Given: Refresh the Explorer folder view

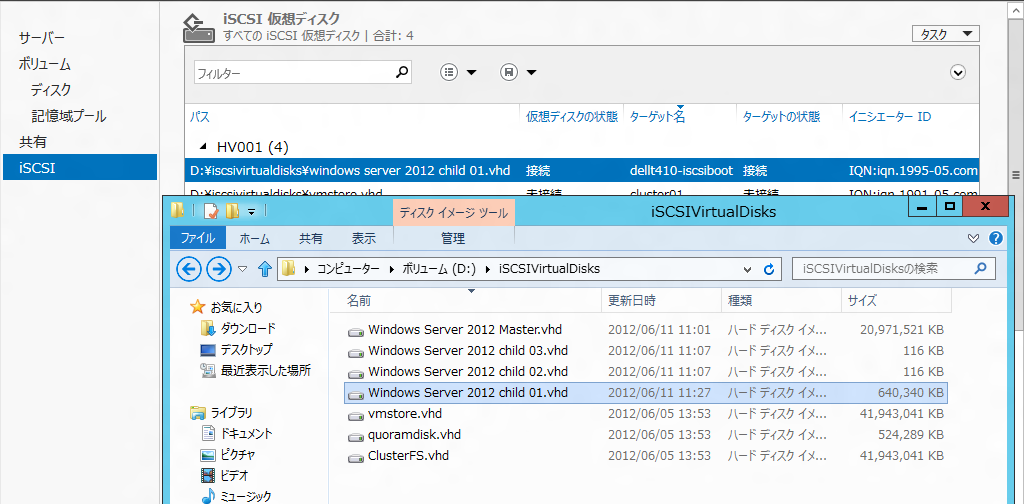Looking at the screenshot, I should tap(769, 268).
